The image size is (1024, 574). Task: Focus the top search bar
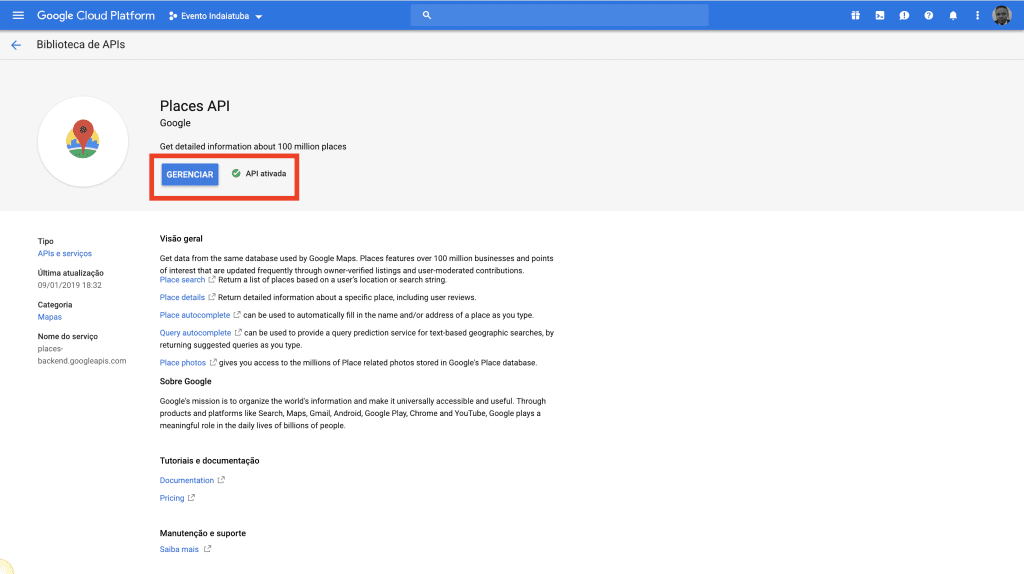[x=560, y=16]
